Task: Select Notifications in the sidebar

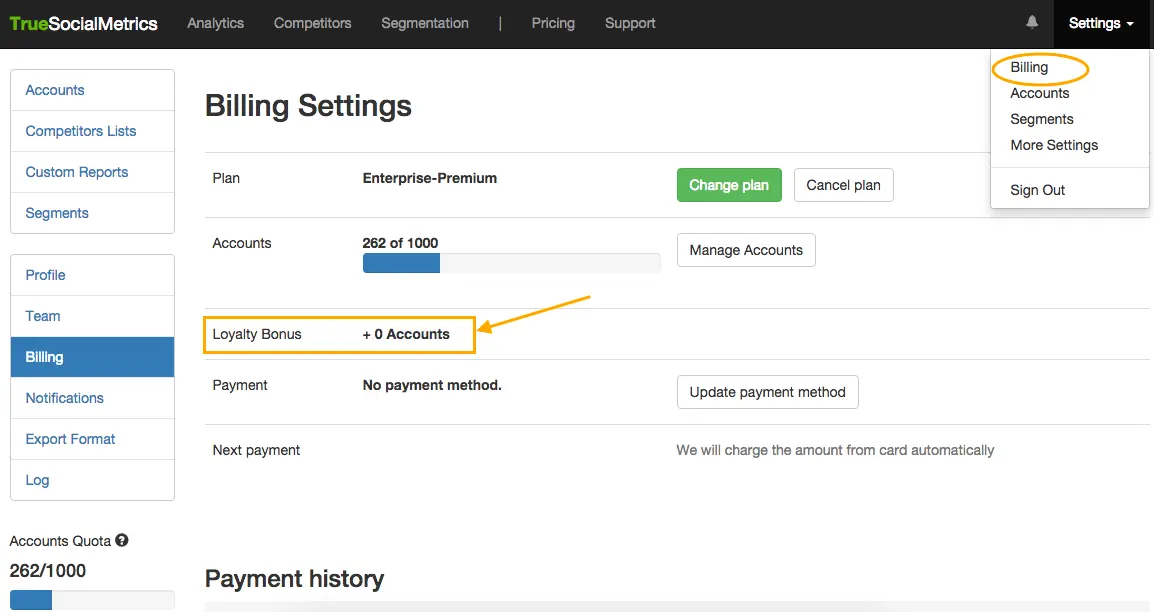Action: coord(65,398)
